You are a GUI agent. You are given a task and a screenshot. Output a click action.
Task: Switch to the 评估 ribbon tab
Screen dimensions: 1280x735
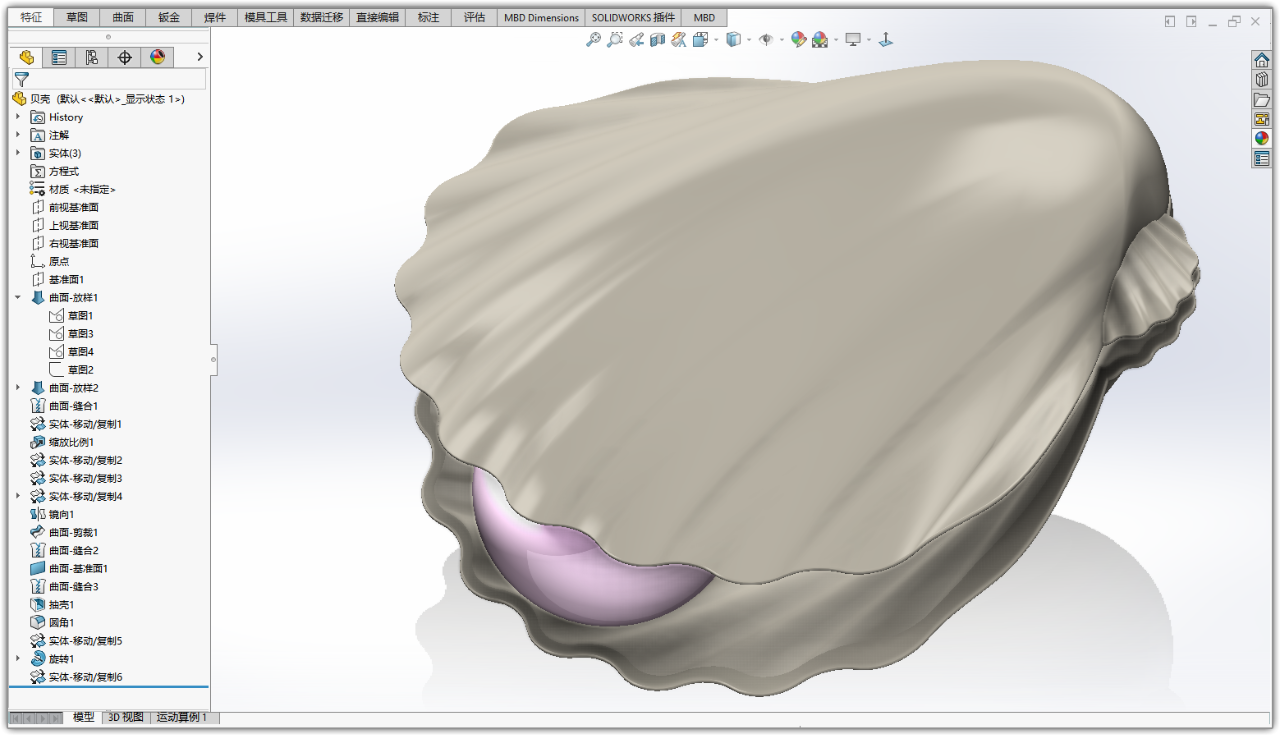pyautogui.click(x=474, y=18)
